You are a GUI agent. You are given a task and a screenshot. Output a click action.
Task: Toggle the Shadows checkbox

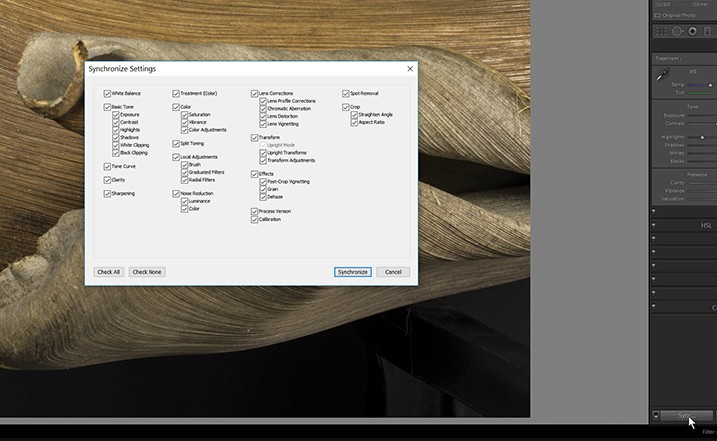116,137
